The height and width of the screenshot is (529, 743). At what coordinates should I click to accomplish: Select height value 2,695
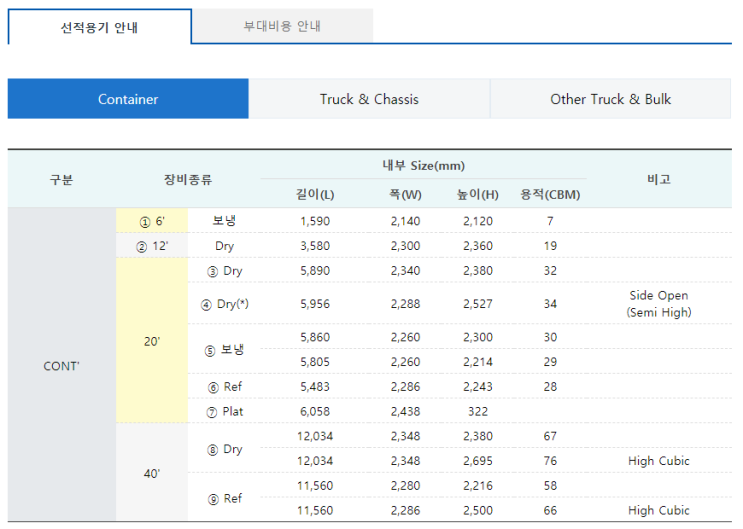478,461
